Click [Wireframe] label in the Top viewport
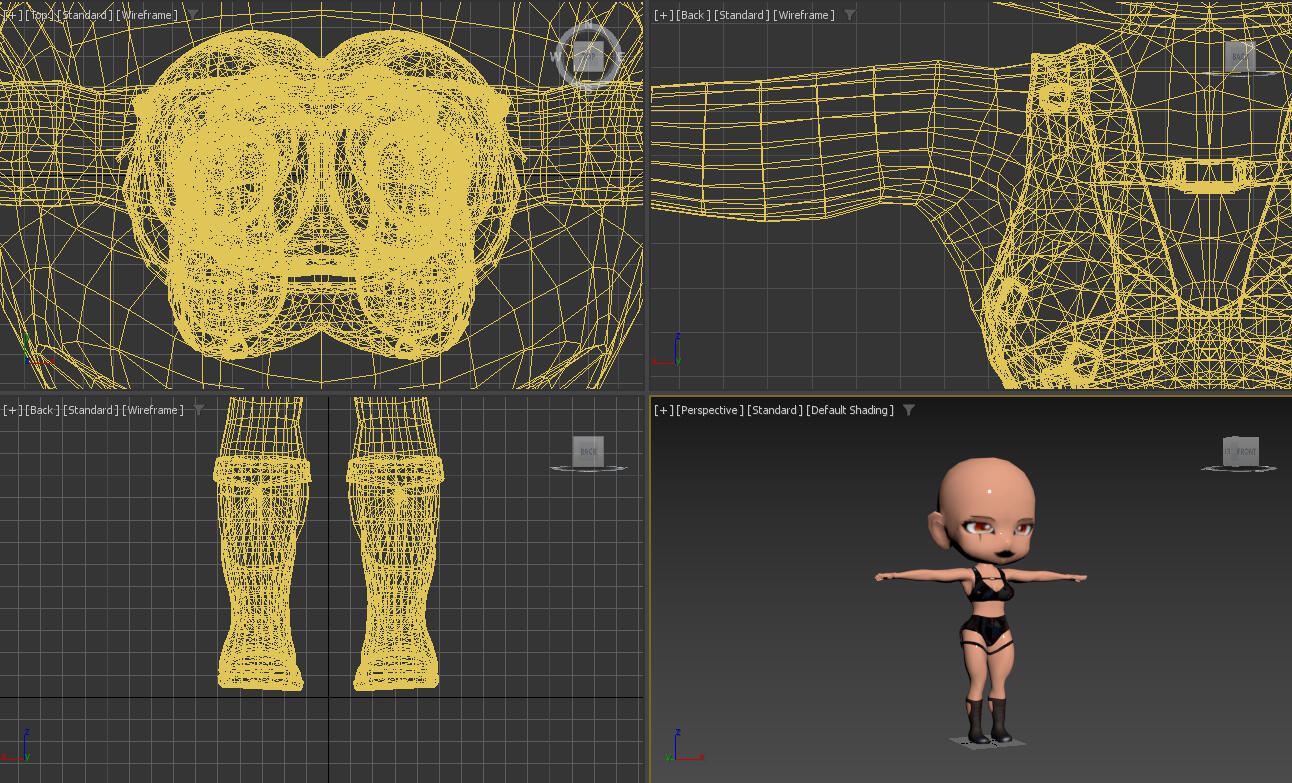The height and width of the screenshot is (783, 1292). pos(147,15)
